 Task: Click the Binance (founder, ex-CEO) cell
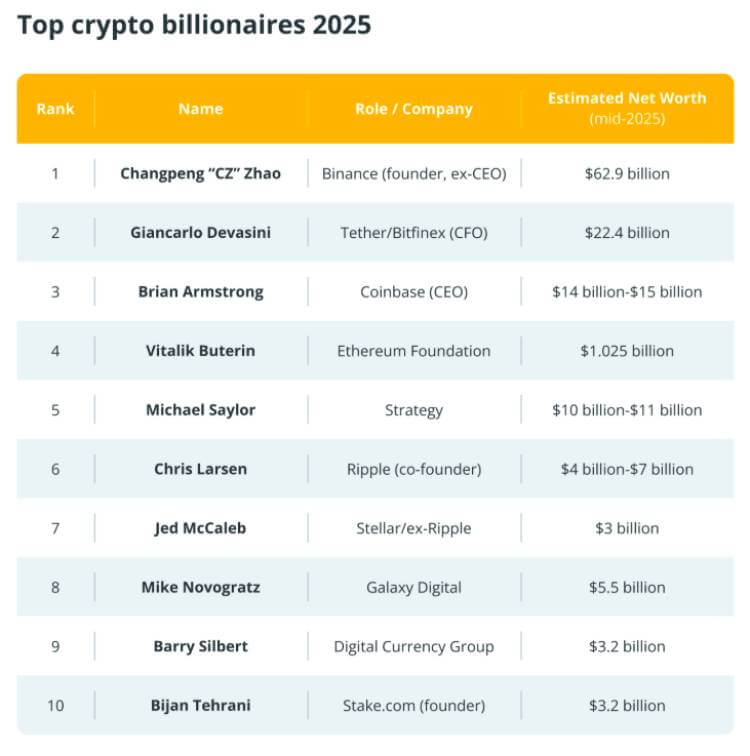tap(413, 173)
